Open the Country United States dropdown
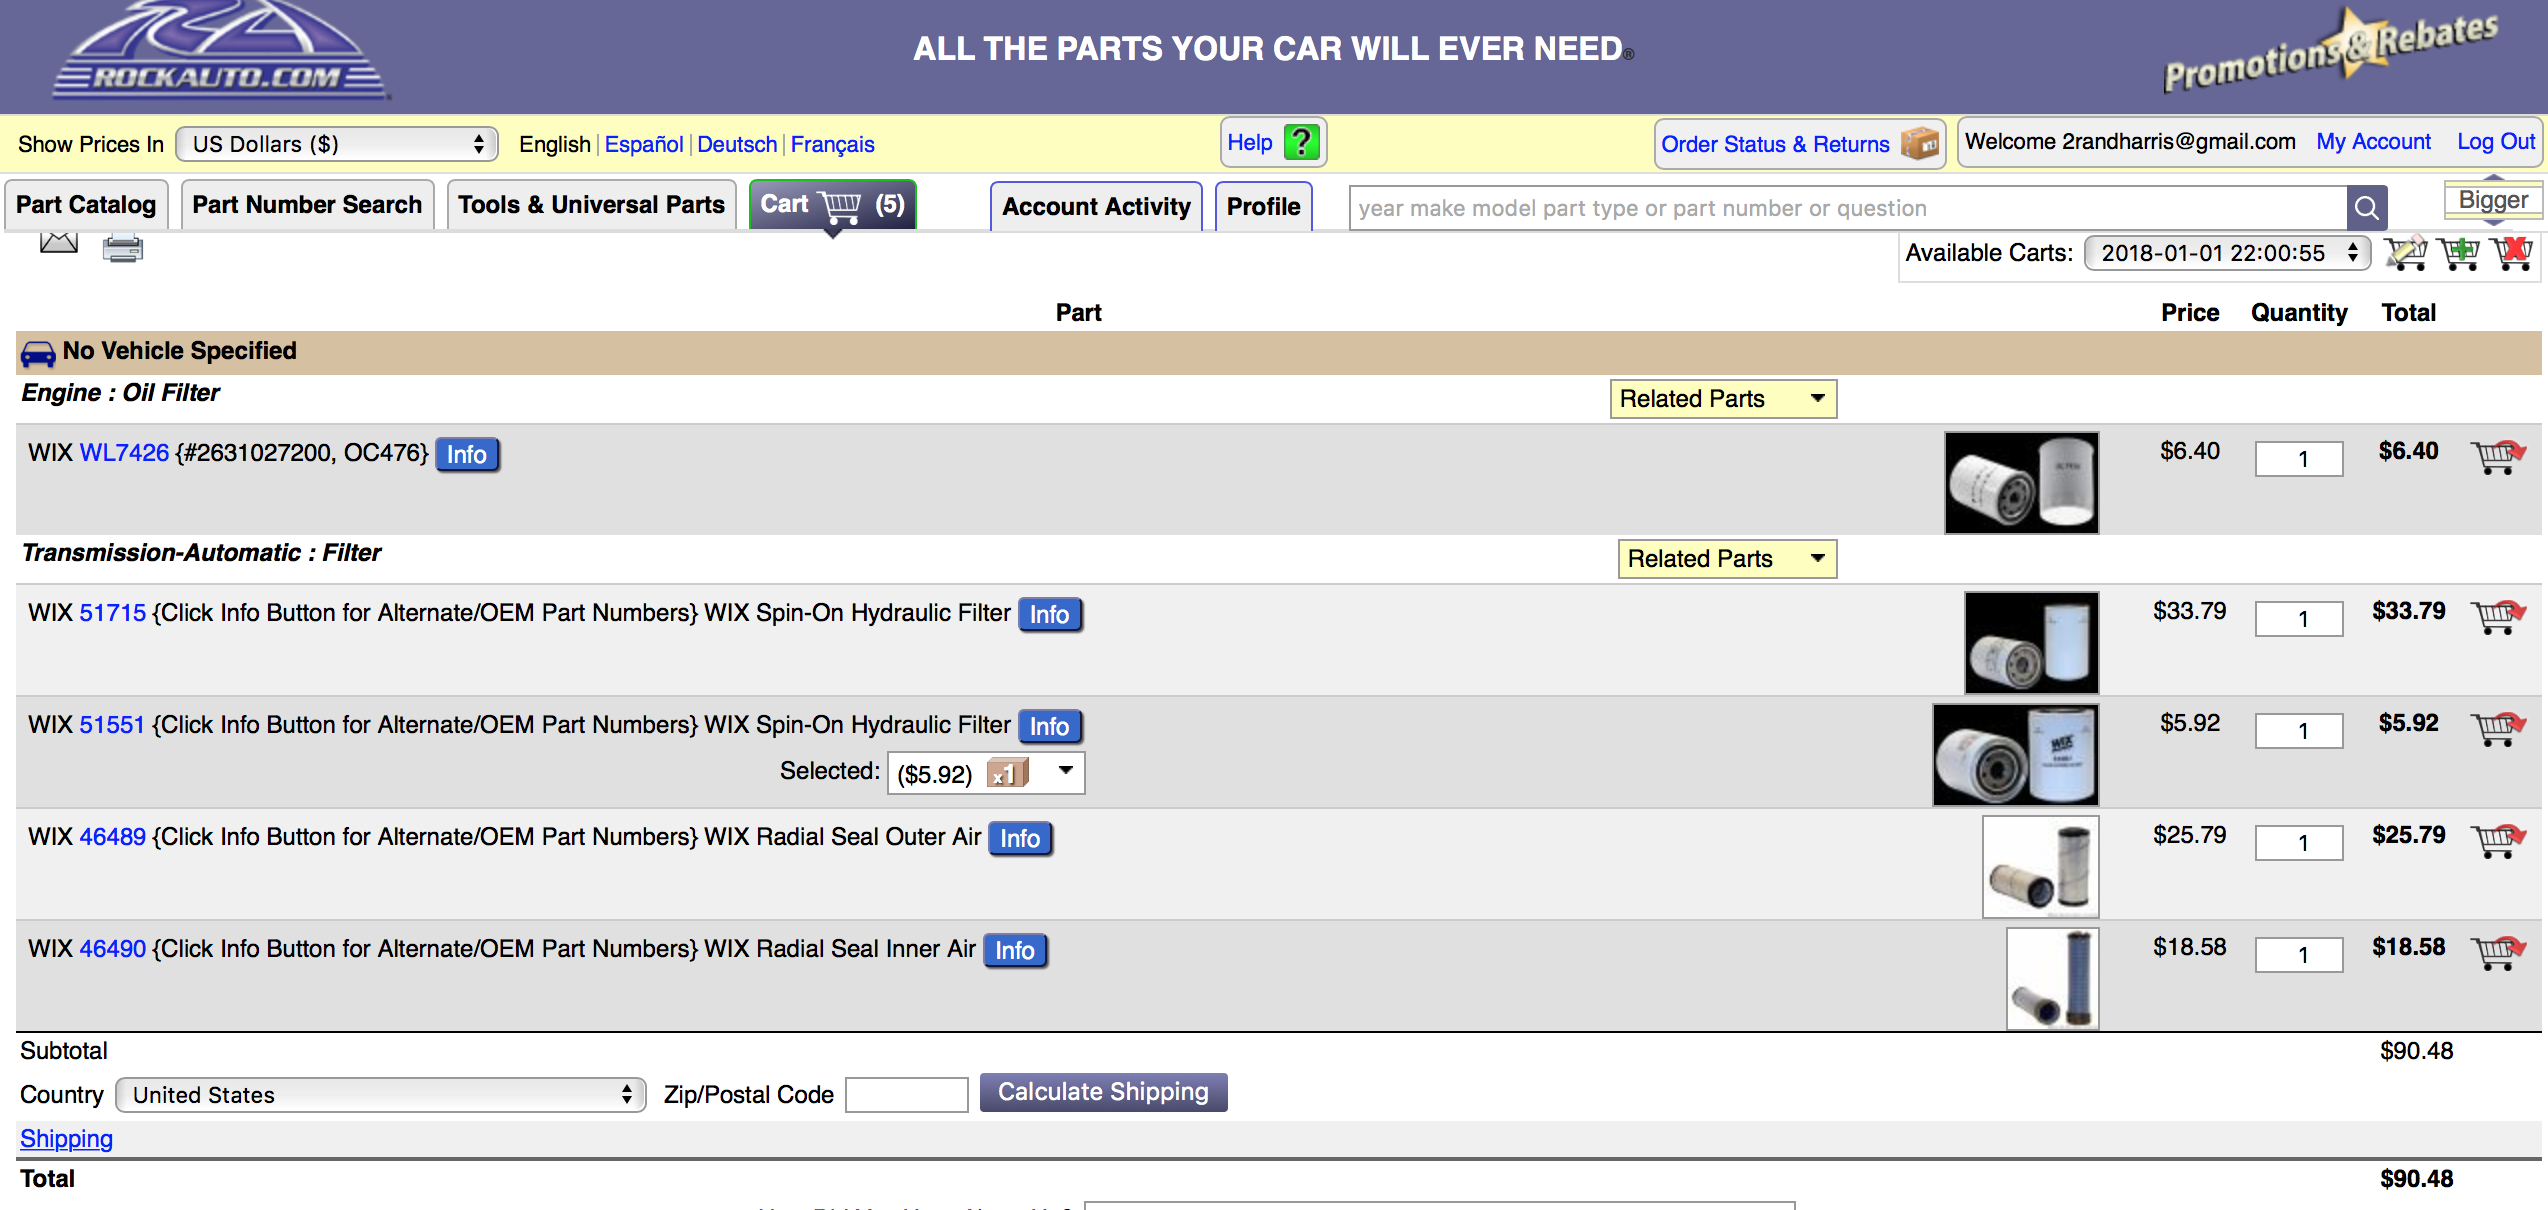This screenshot has width=2548, height=1210. 381,1095
